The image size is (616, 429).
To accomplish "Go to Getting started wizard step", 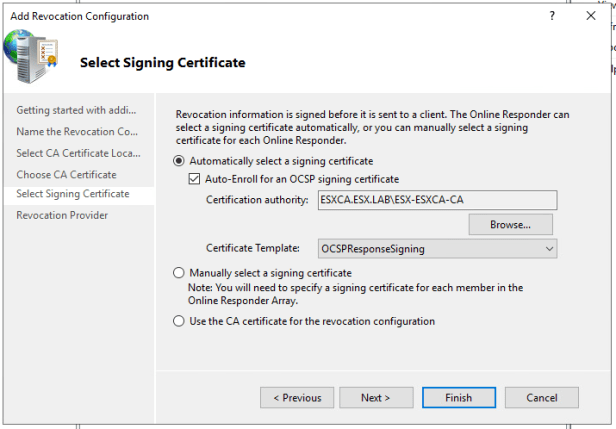I will 76,110.
